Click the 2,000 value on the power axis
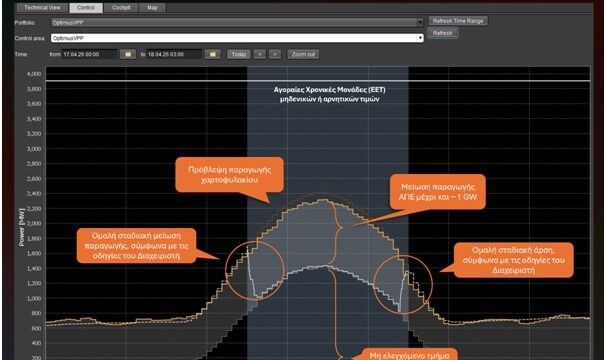 (x=34, y=224)
